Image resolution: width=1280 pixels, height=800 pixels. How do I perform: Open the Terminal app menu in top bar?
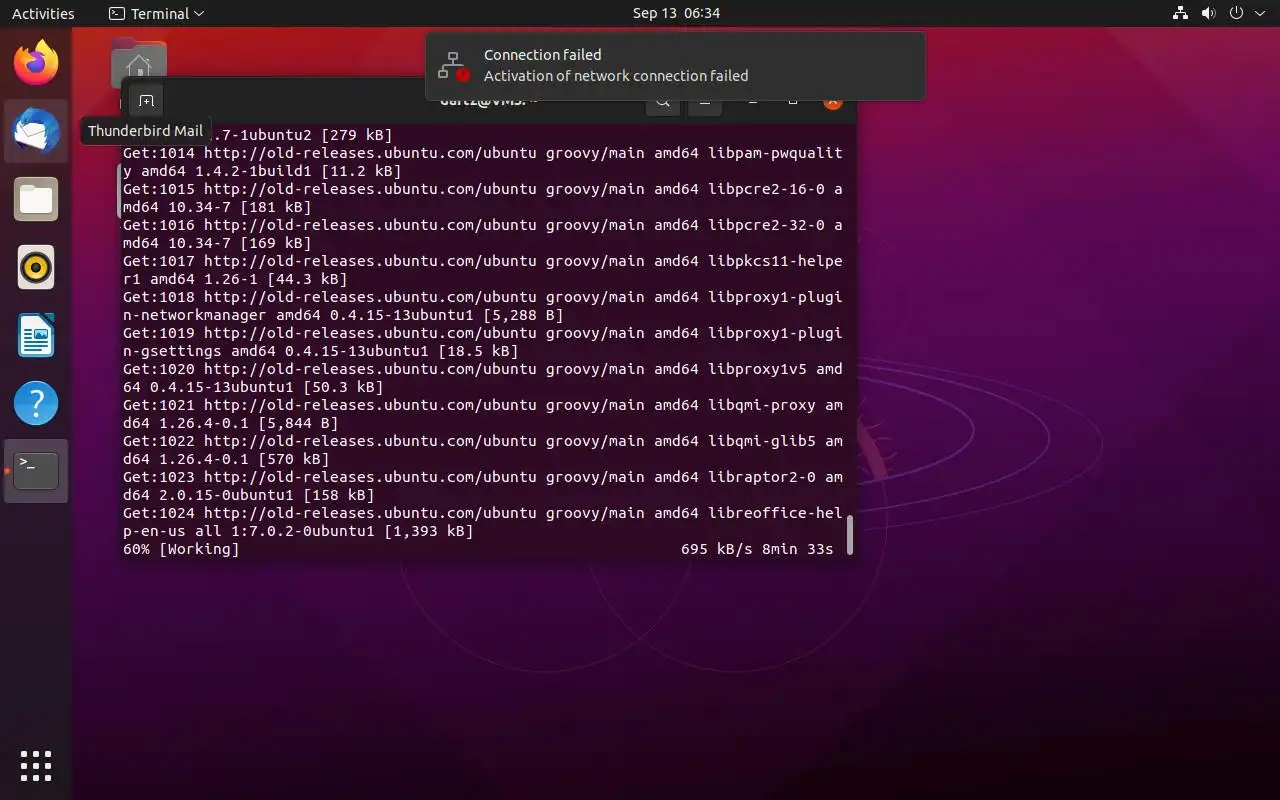(156, 13)
